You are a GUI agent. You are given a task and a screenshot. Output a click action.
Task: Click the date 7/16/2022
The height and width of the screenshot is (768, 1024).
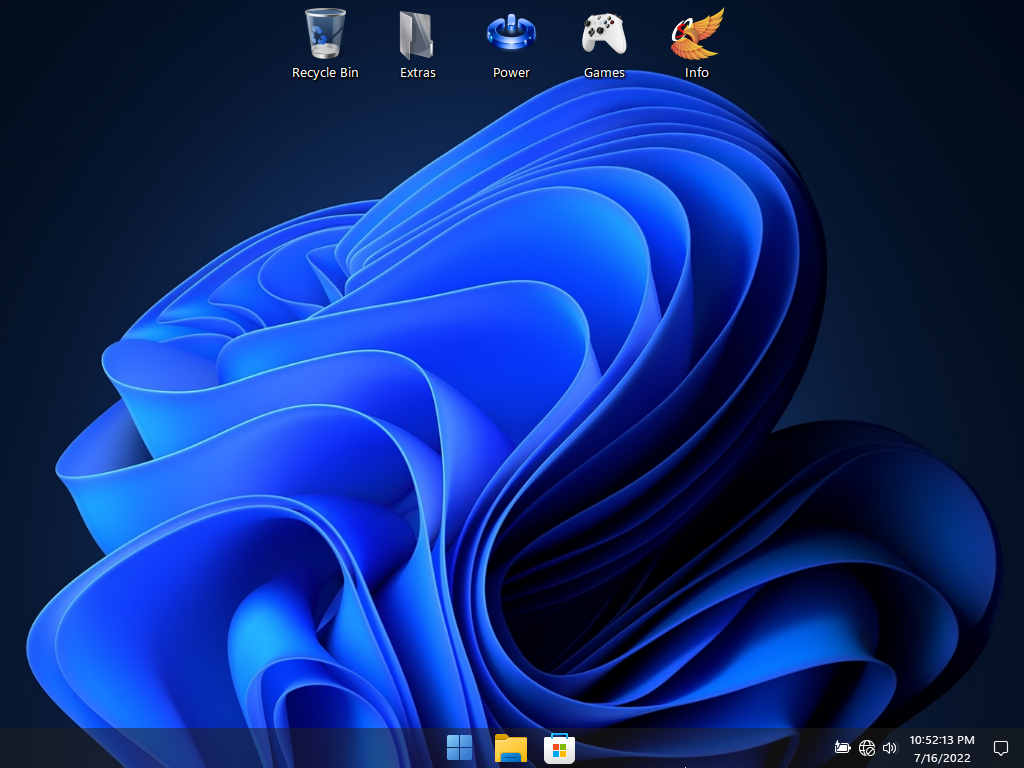click(x=942, y=758)
